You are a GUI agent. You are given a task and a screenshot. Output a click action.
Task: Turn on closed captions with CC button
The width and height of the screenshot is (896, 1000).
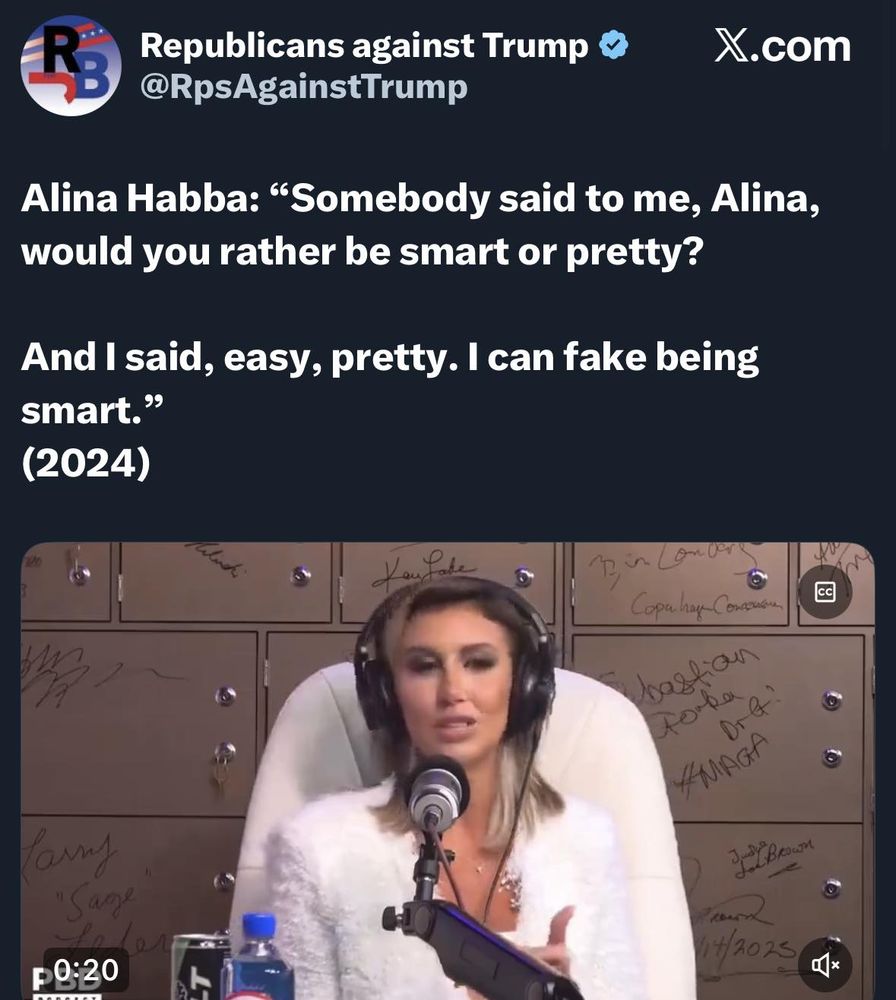pos(825,592)
